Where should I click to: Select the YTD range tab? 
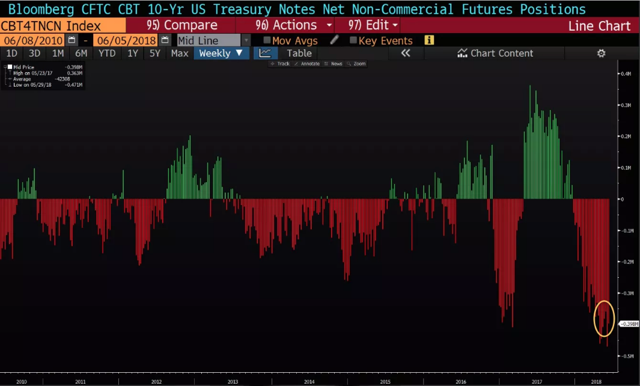coord(107,53)
